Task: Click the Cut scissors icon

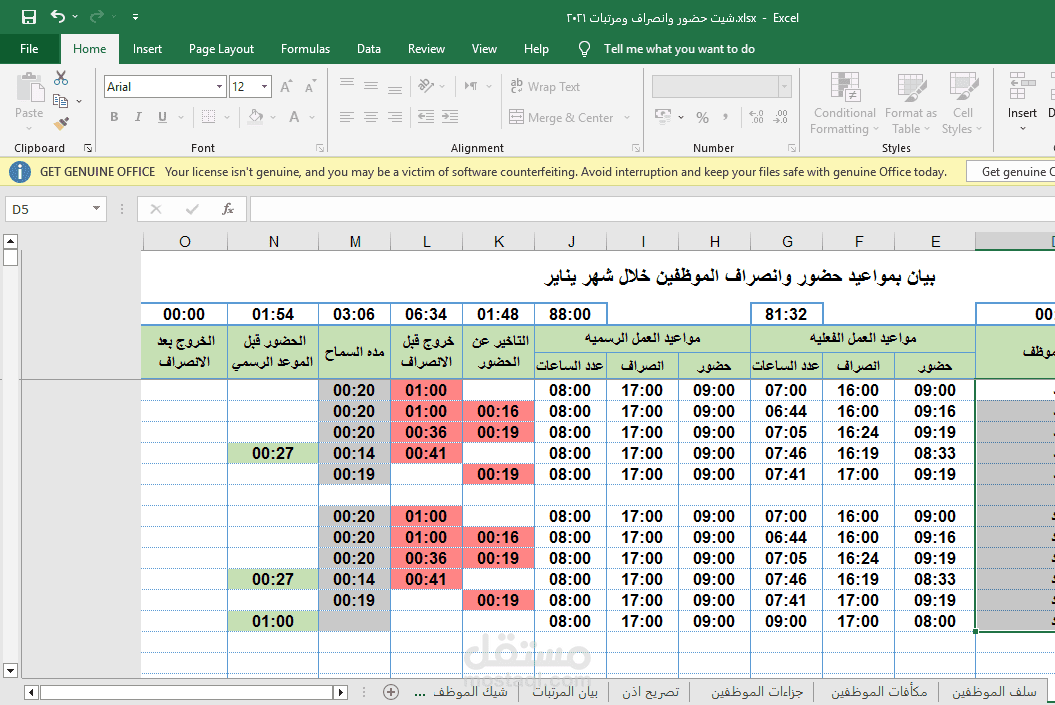Action: pos(60,77)
